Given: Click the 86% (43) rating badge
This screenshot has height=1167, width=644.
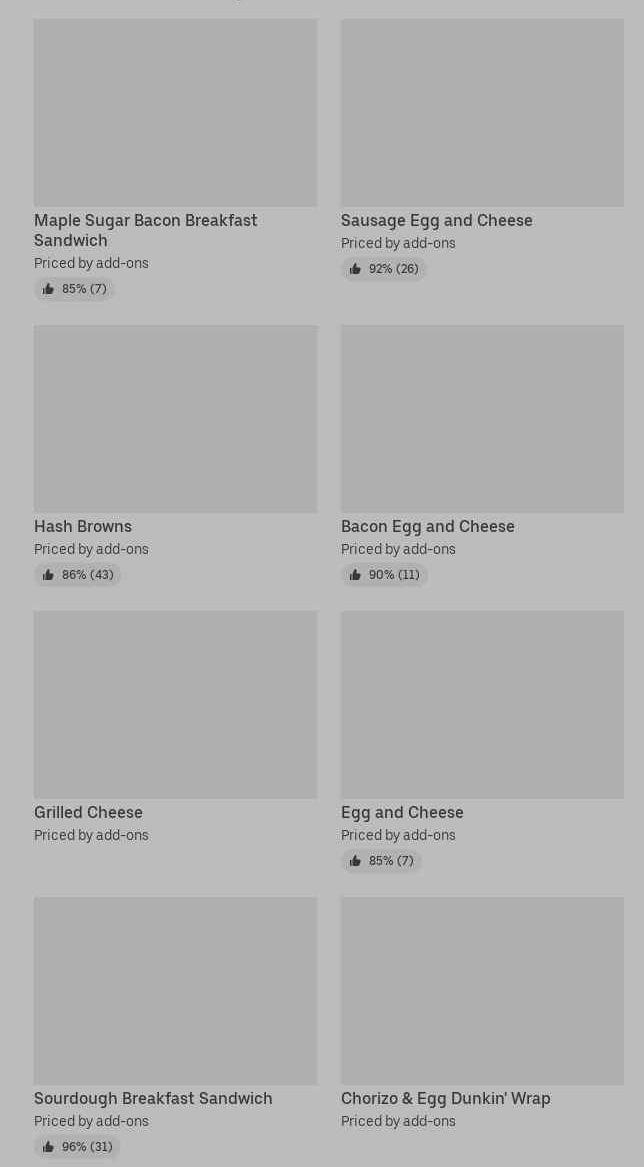Looking at the screenshot, I should tap(78, 575).
